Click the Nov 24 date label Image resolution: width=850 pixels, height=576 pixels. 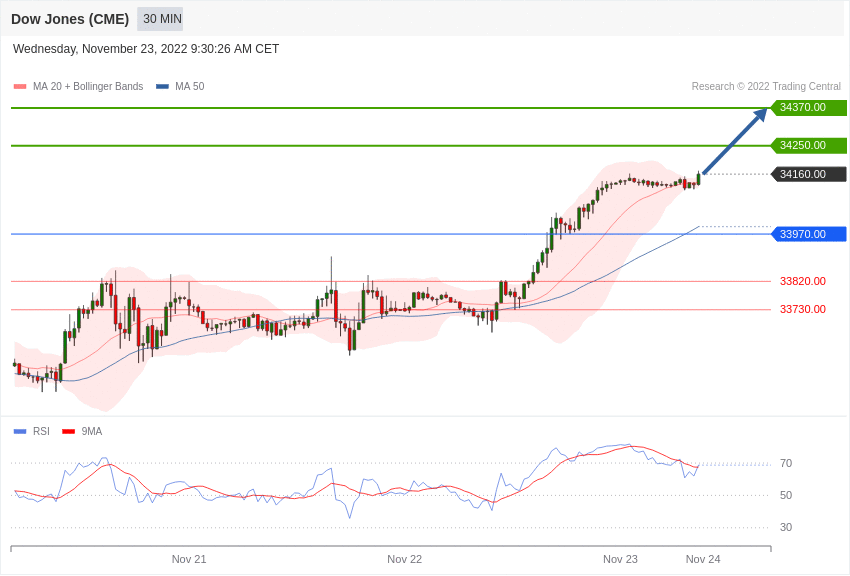(703, 559)
